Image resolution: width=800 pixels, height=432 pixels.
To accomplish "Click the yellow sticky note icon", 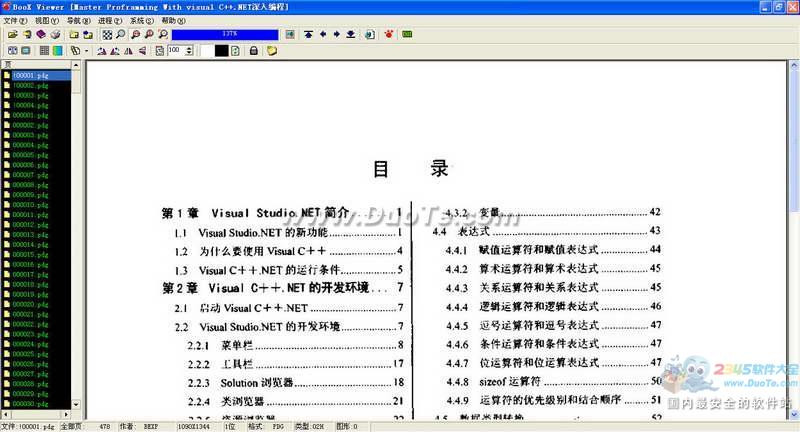I will click(272, 50).
